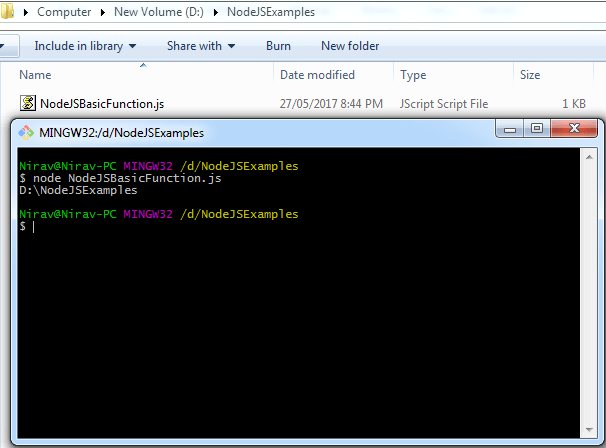Click the date 27/05/2017 8:44 PM
This screenshot has height=448, width=606.
[331, 104]
